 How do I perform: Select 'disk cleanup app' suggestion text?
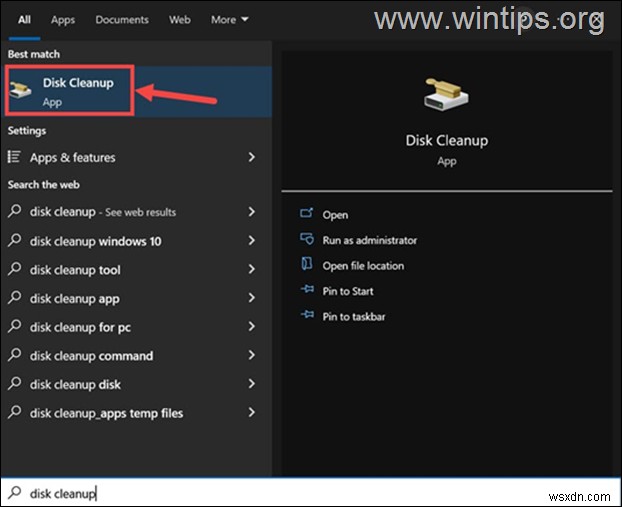coord(75,299)
